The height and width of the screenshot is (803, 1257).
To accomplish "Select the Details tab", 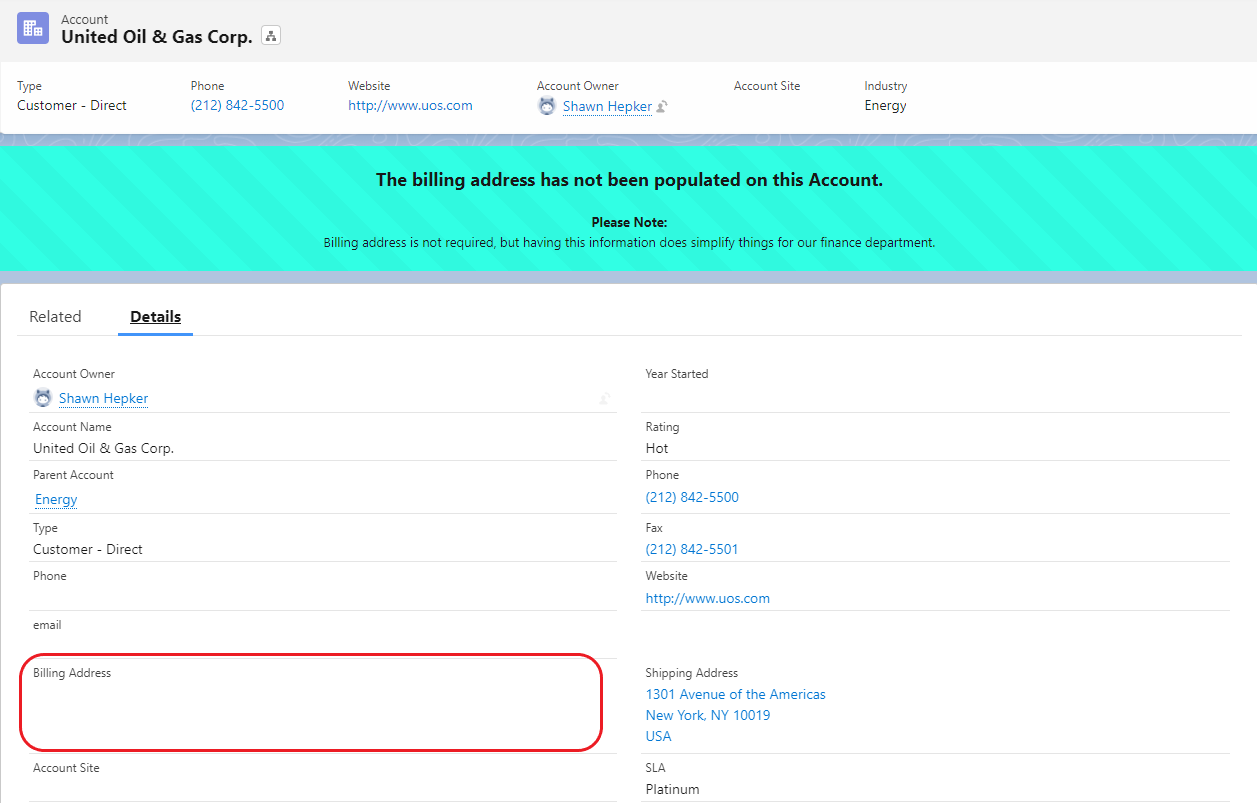I will [155, 316].
